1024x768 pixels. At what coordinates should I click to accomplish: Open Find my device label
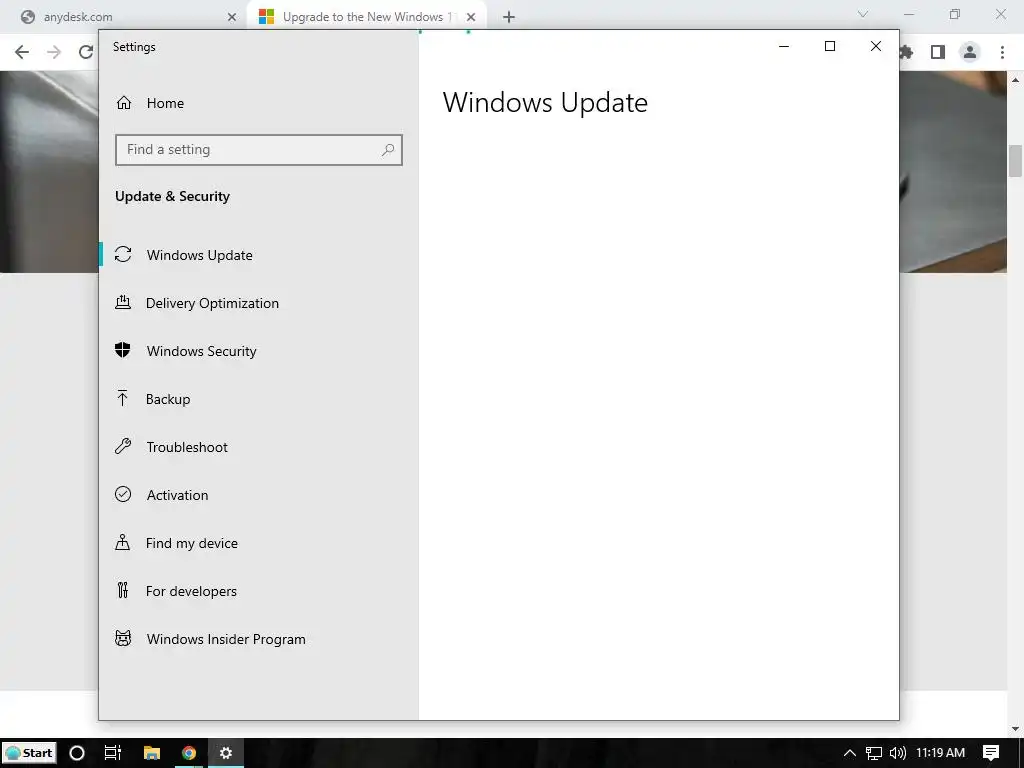(x=192, y=543)
